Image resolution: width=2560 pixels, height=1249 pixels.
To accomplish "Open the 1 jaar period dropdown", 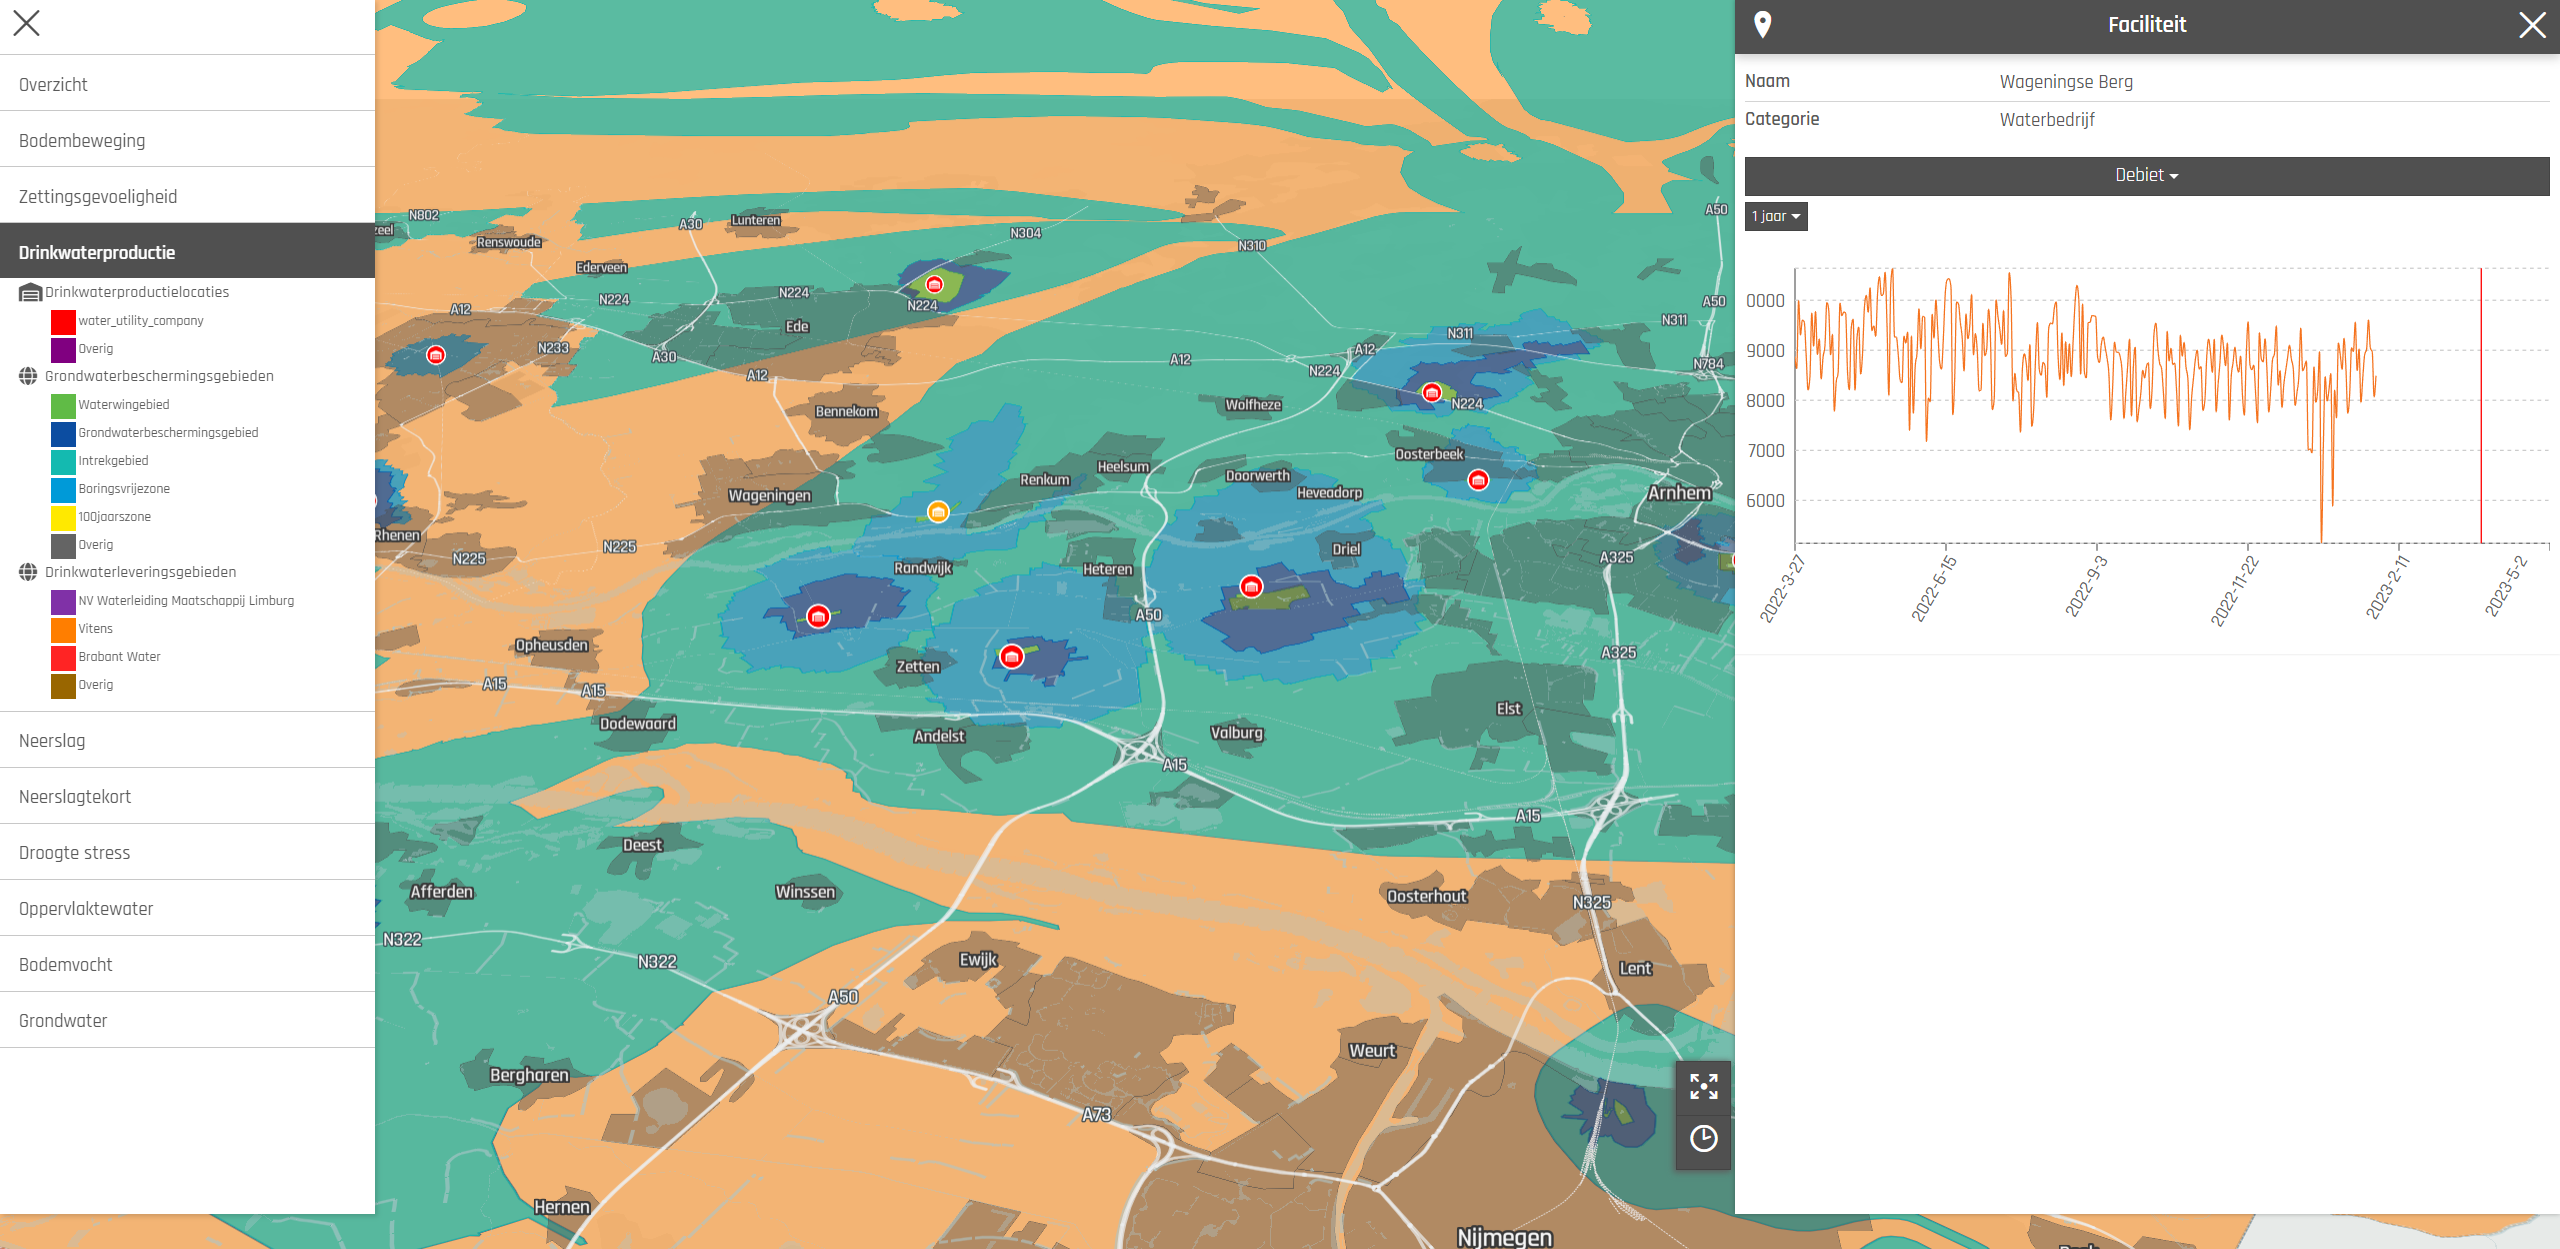I will (x=1775, y=216).
